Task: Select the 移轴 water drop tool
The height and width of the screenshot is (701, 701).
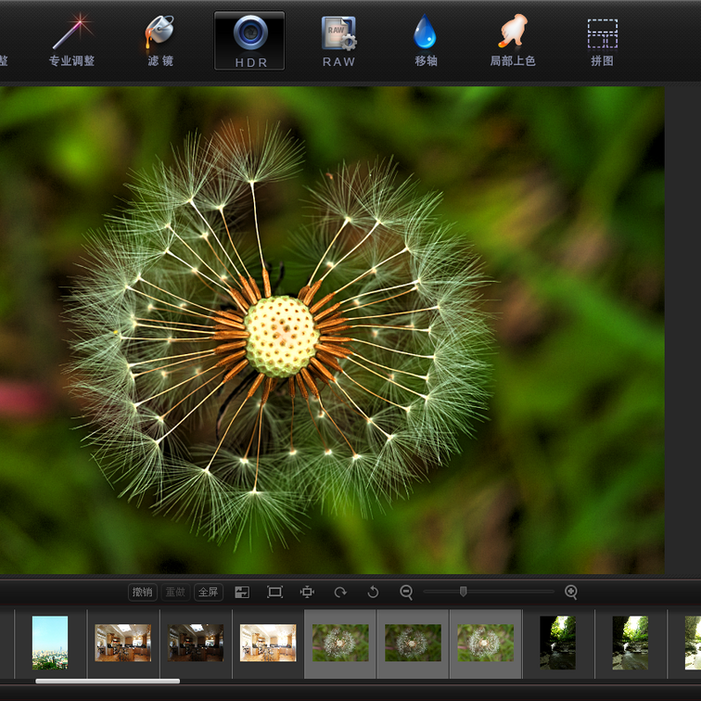Action: 425,40
